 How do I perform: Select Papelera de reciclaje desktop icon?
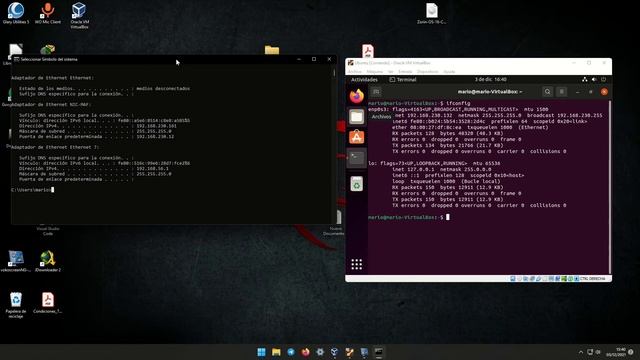pos(16,305)
